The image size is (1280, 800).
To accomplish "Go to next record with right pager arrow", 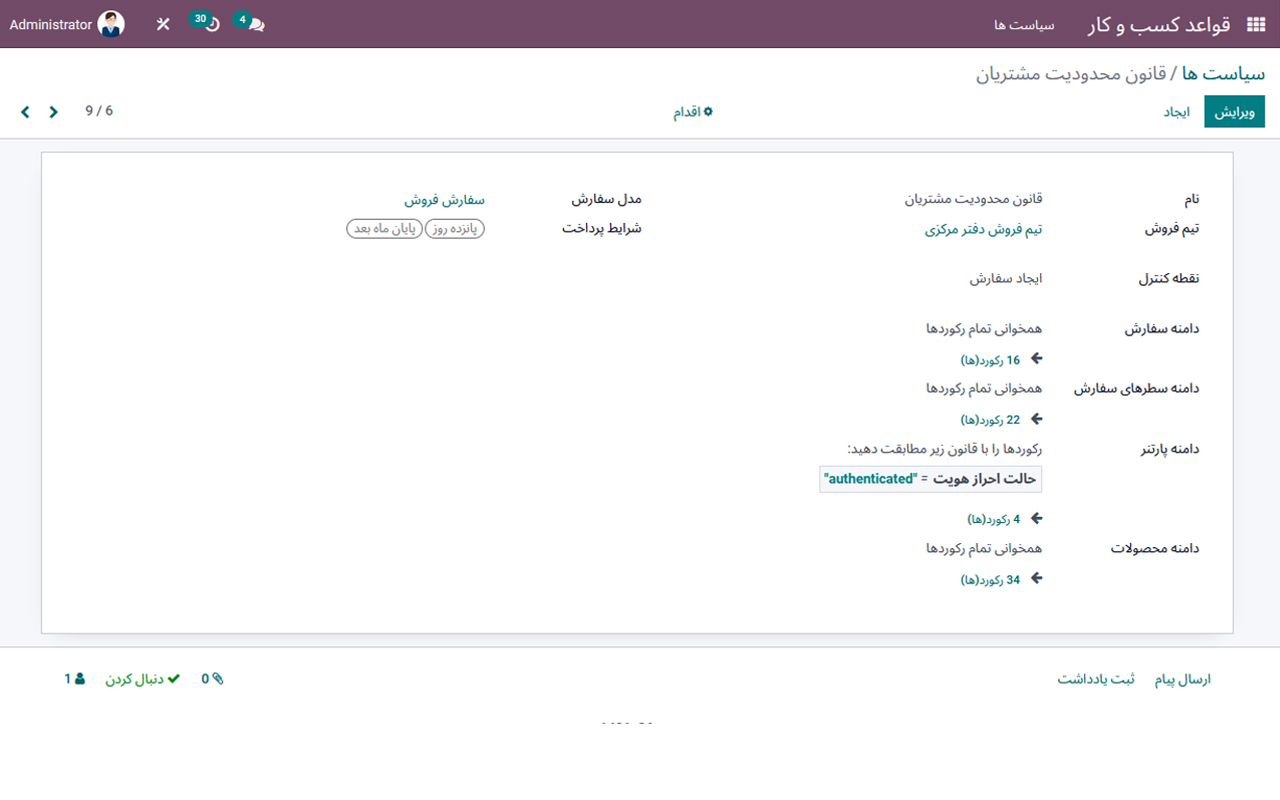I will coord(52,111).
